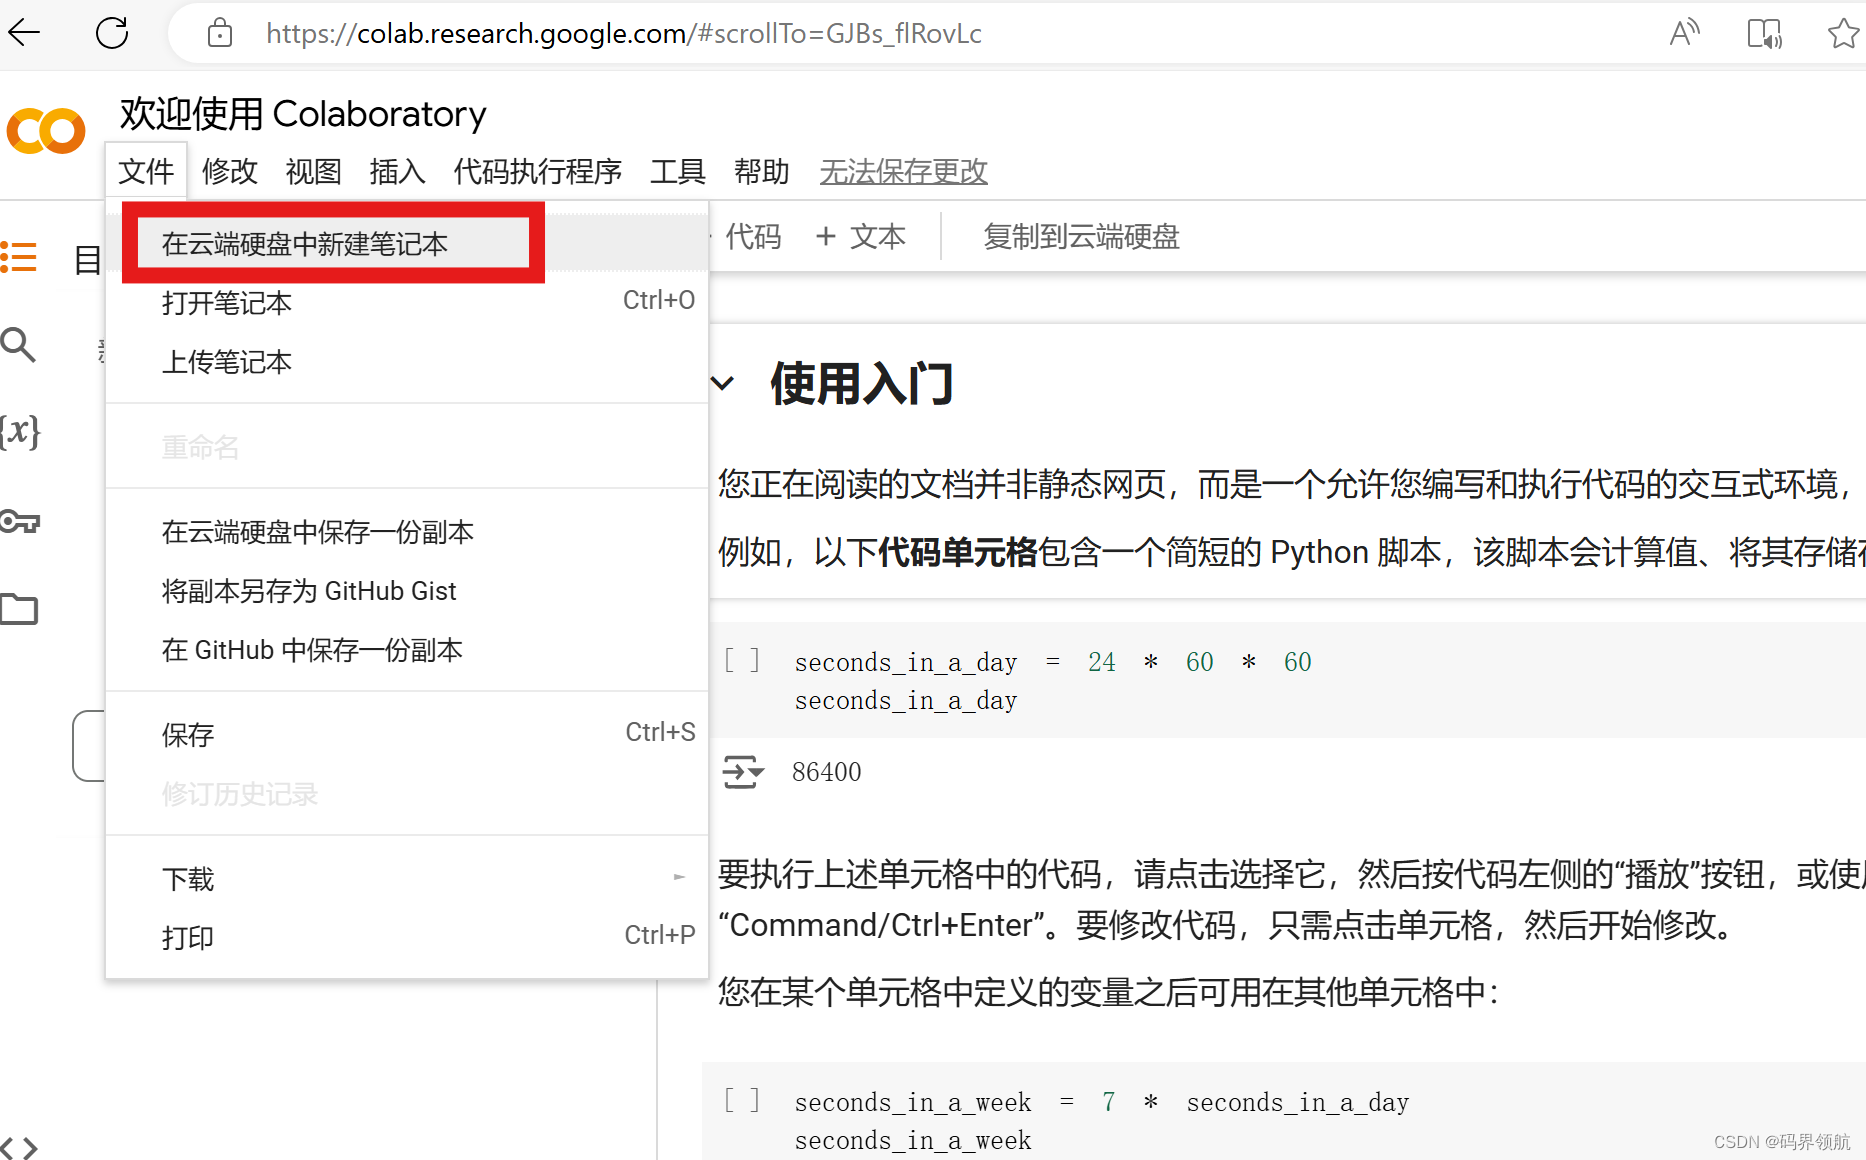This screenshot has height=1160, width=1866.
Task: Select 在云端硬盘中保存一份副本
Action: click(407, 531)
